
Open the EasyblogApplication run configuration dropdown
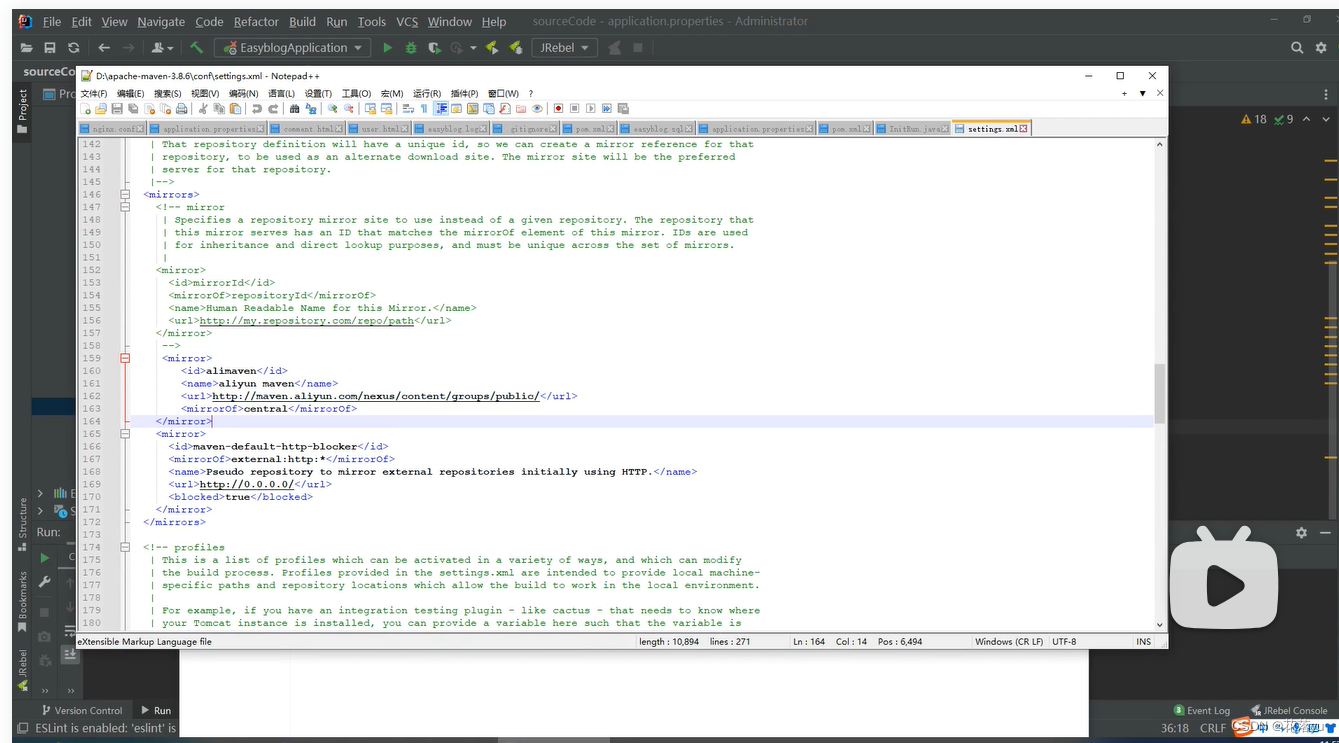tap(292, 47)
